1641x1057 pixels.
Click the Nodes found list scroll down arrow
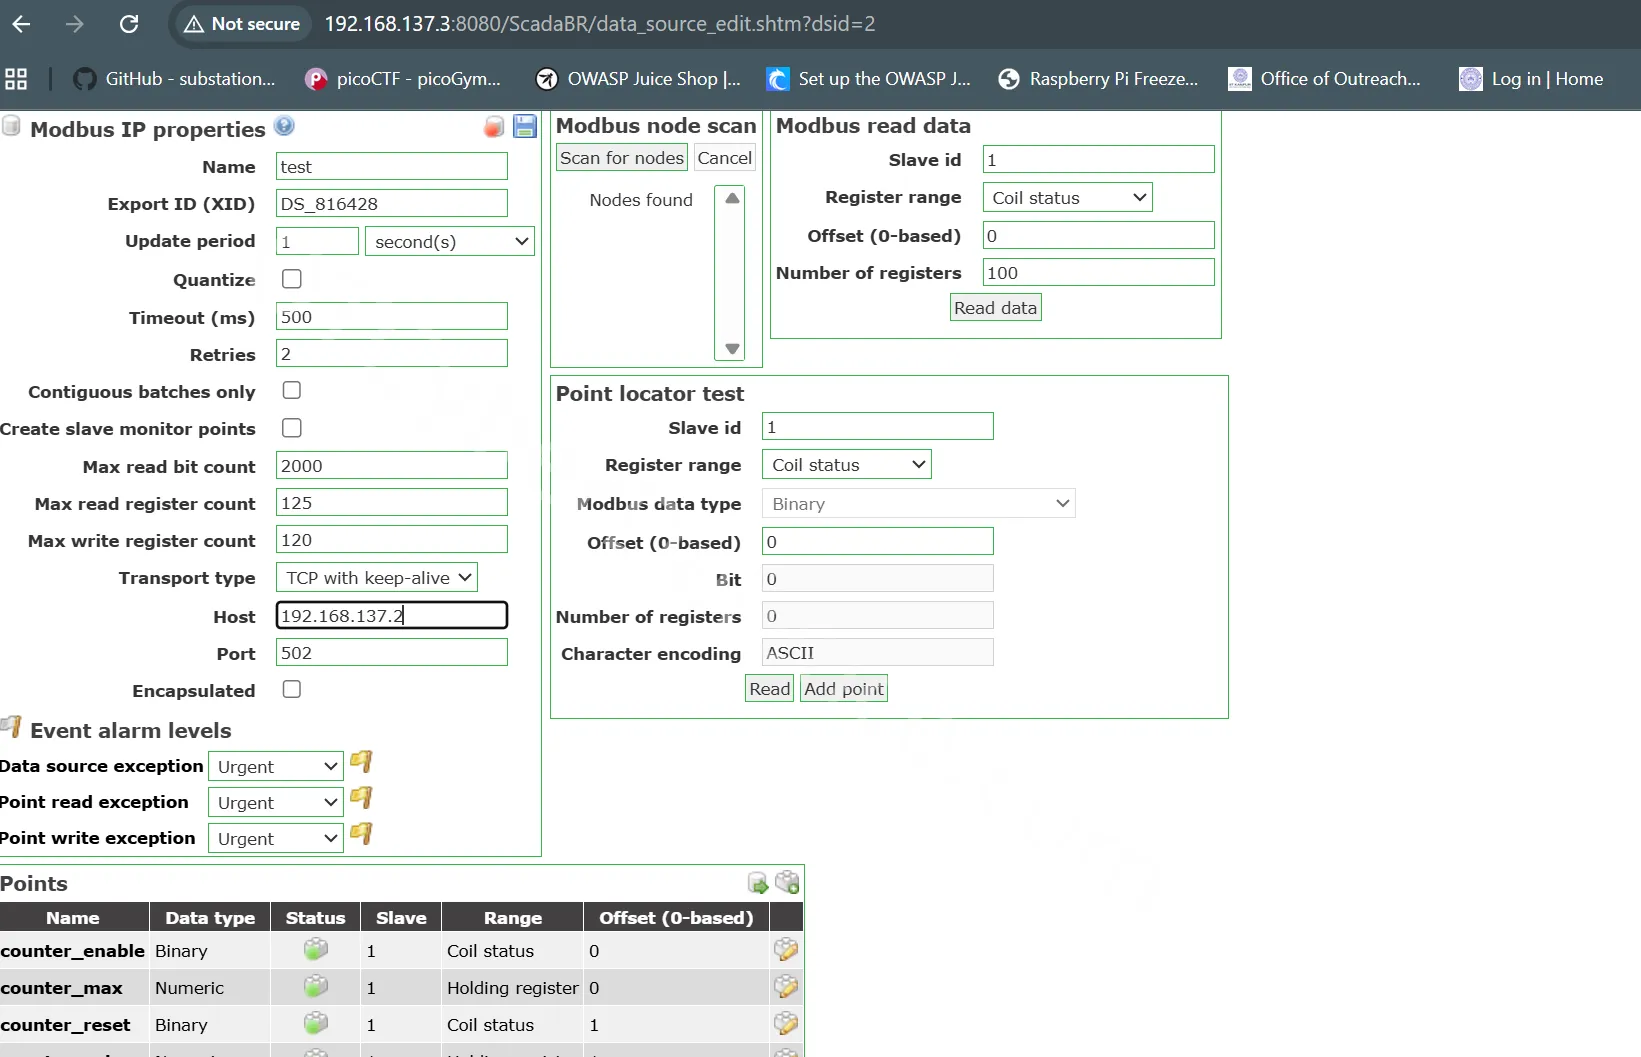732,349
